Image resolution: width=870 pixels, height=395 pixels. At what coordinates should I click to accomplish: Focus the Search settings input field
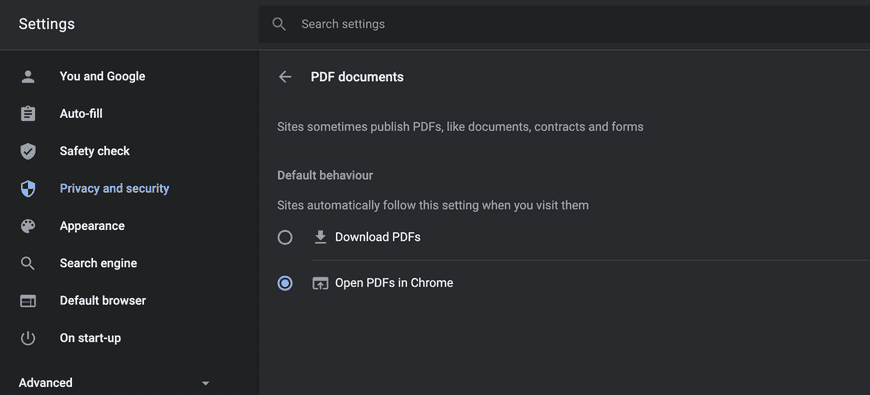pos(564,24)
